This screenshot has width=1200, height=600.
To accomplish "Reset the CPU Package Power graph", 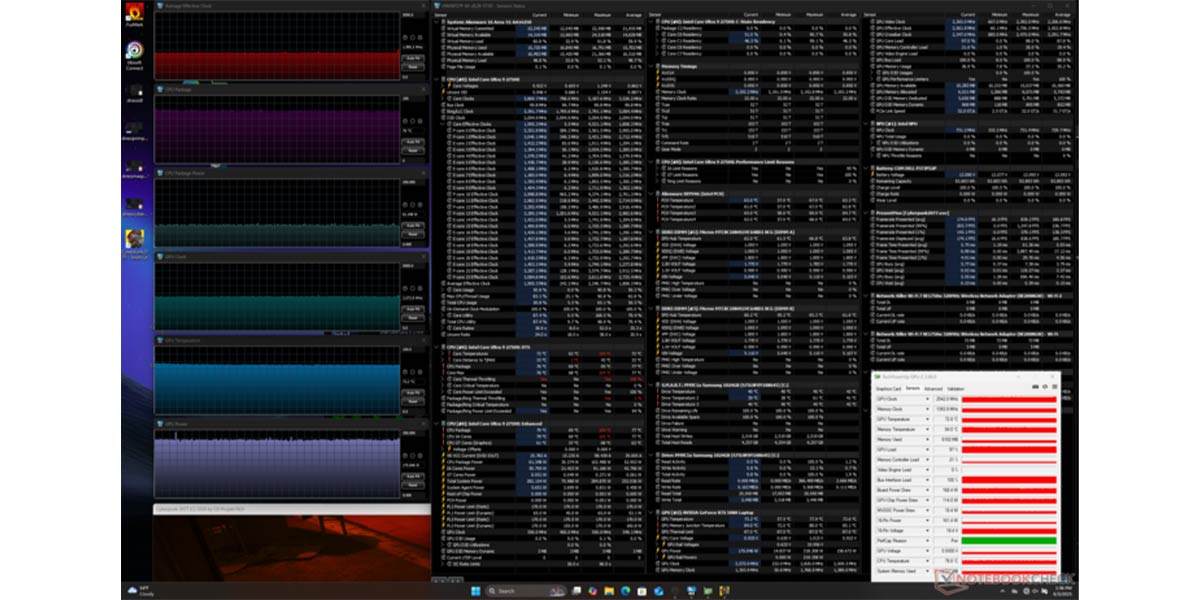I will click(411, 234).
